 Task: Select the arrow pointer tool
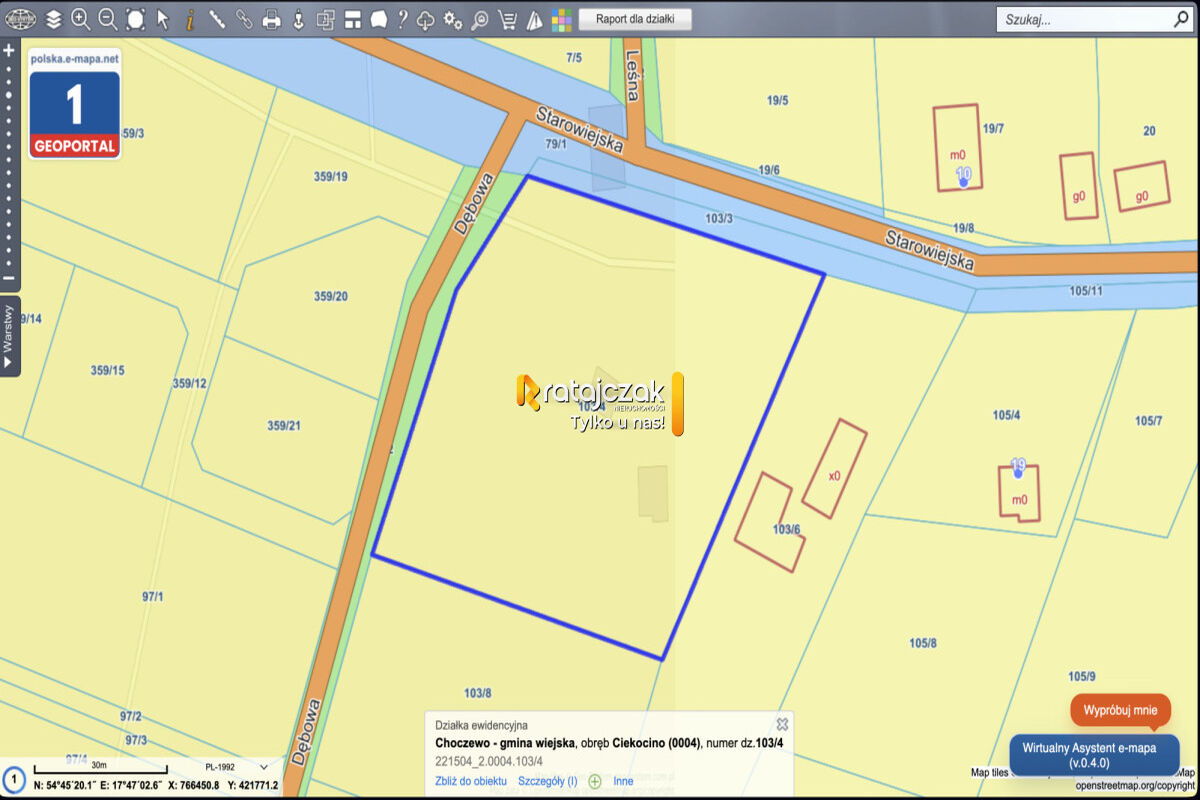162,19
